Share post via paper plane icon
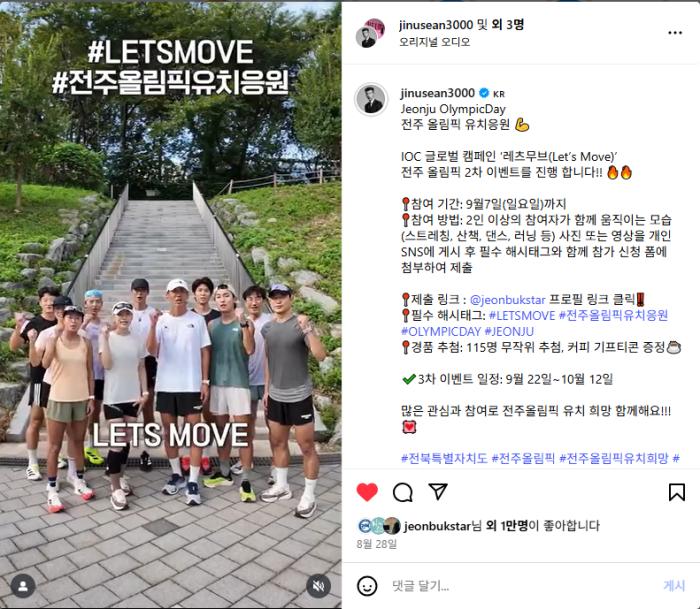 (438, 491)
